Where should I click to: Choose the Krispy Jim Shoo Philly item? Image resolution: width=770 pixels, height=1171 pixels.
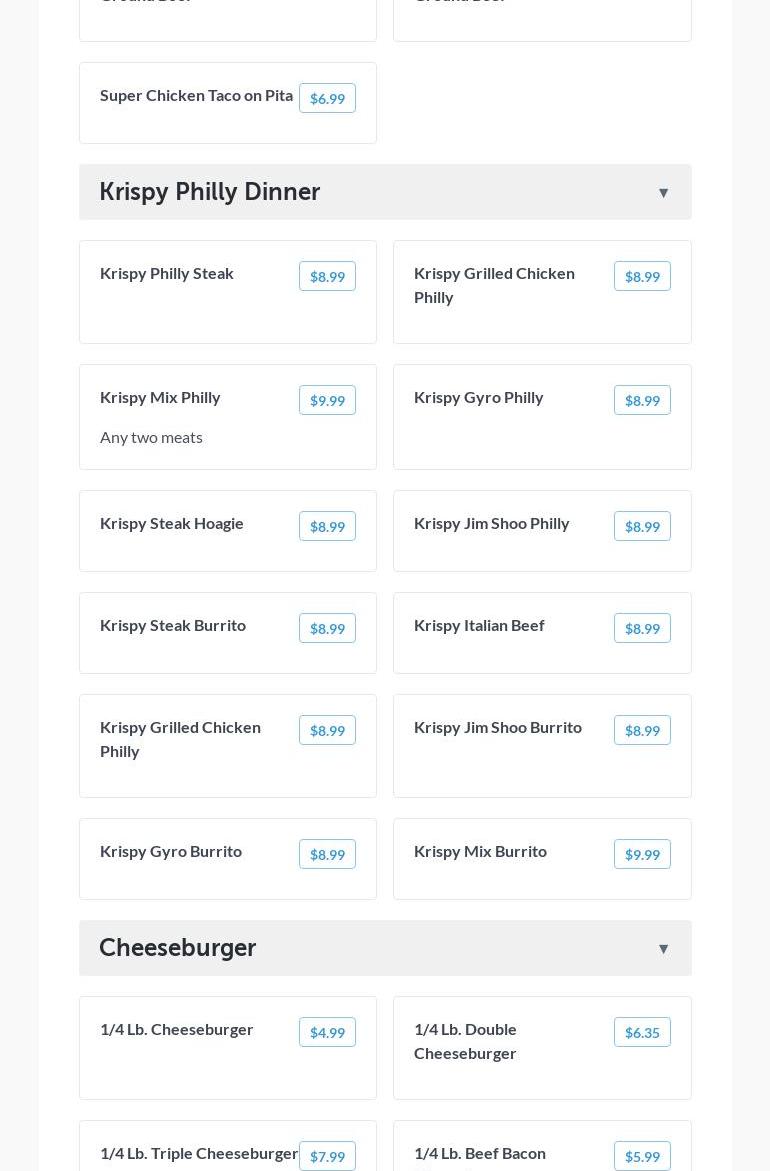coord(492,524)
